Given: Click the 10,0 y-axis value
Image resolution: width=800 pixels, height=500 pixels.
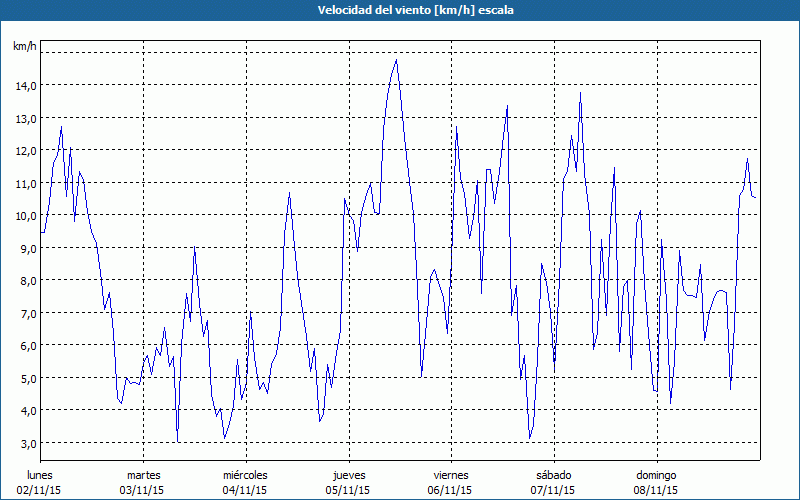Looking at the screenshot, I should [x=25, y=216].
